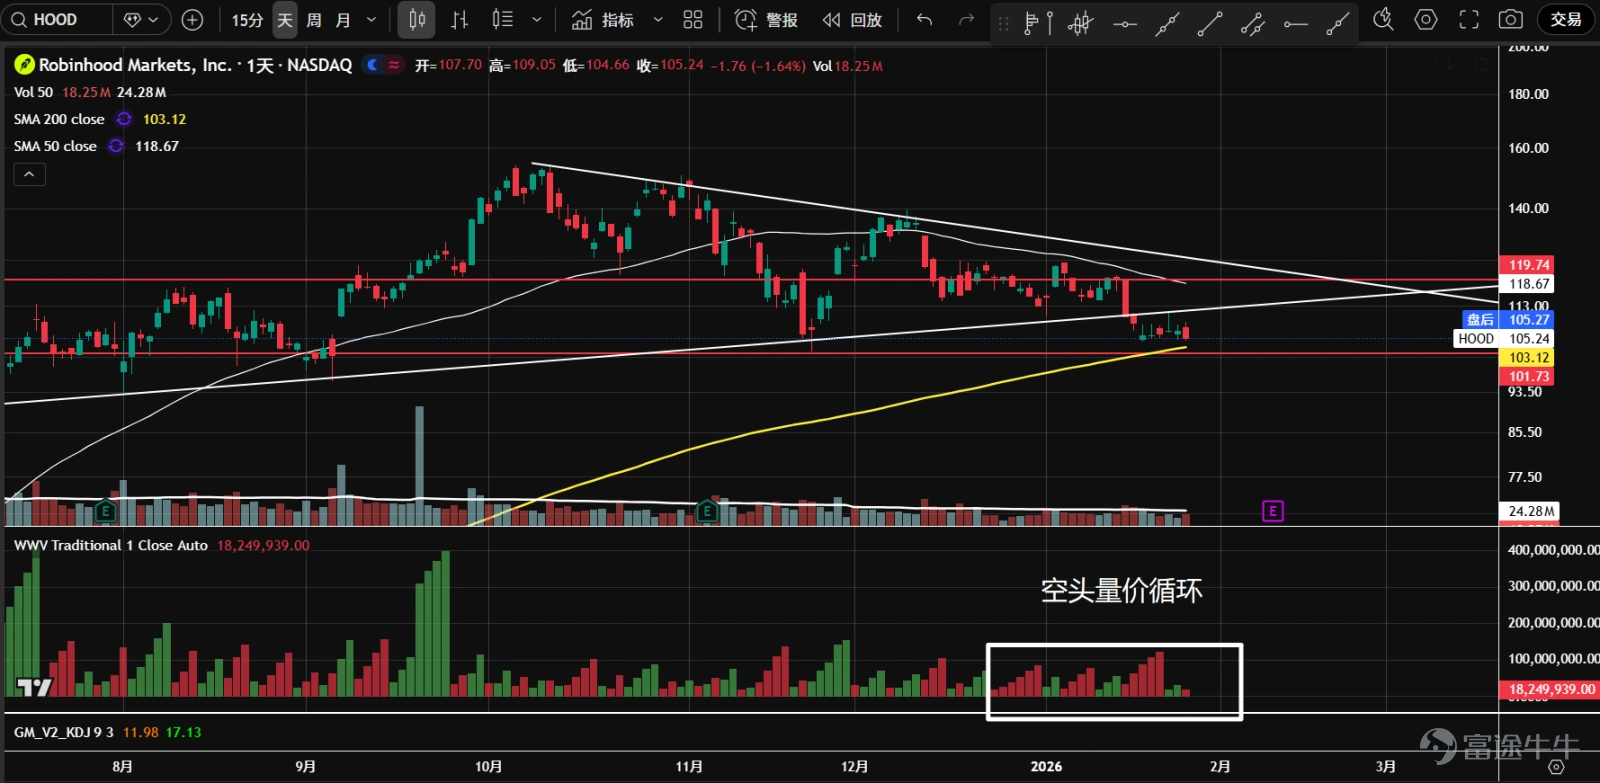1600x783 pixels.
Task: Click the 10月 label on time axis
Action: click(x=488, y=766)
